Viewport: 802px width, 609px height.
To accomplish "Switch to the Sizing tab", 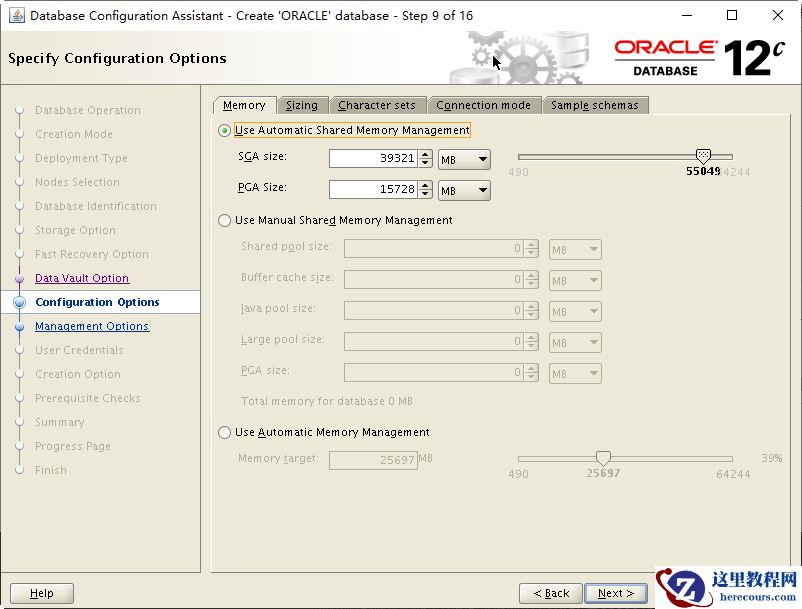I will [301, 105].
